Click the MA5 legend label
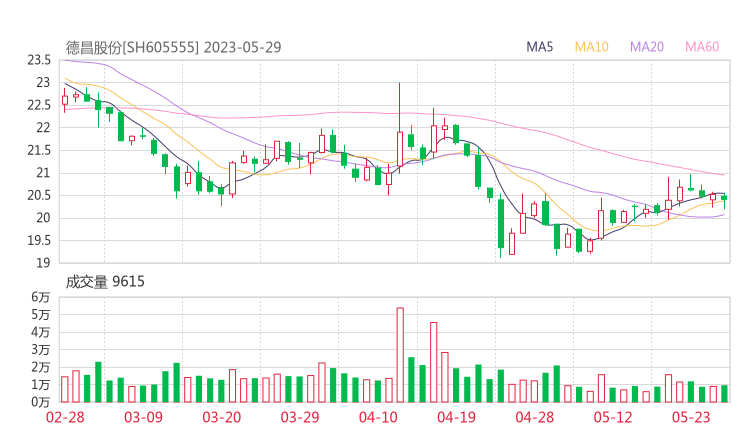The height and width of the screenshot is (440, 740). pyautogui.click(x=539, y=47)
